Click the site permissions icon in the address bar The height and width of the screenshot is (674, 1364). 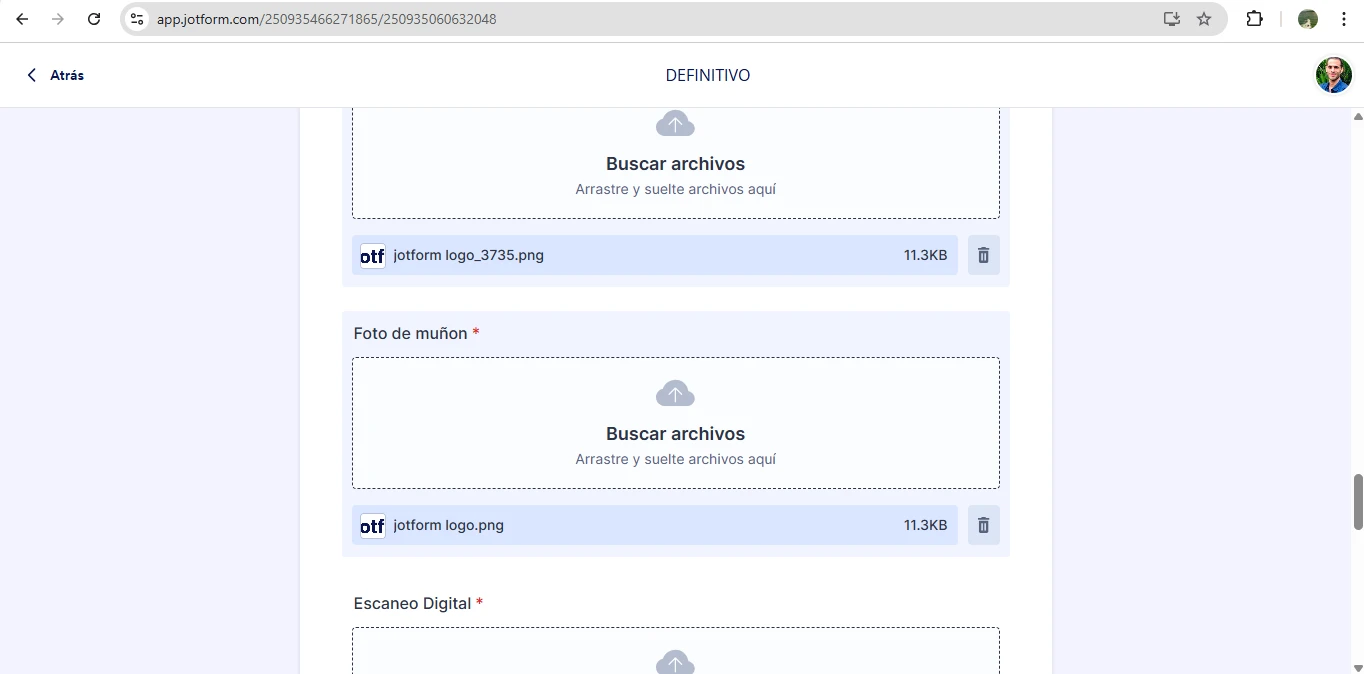tap(136, 19)
